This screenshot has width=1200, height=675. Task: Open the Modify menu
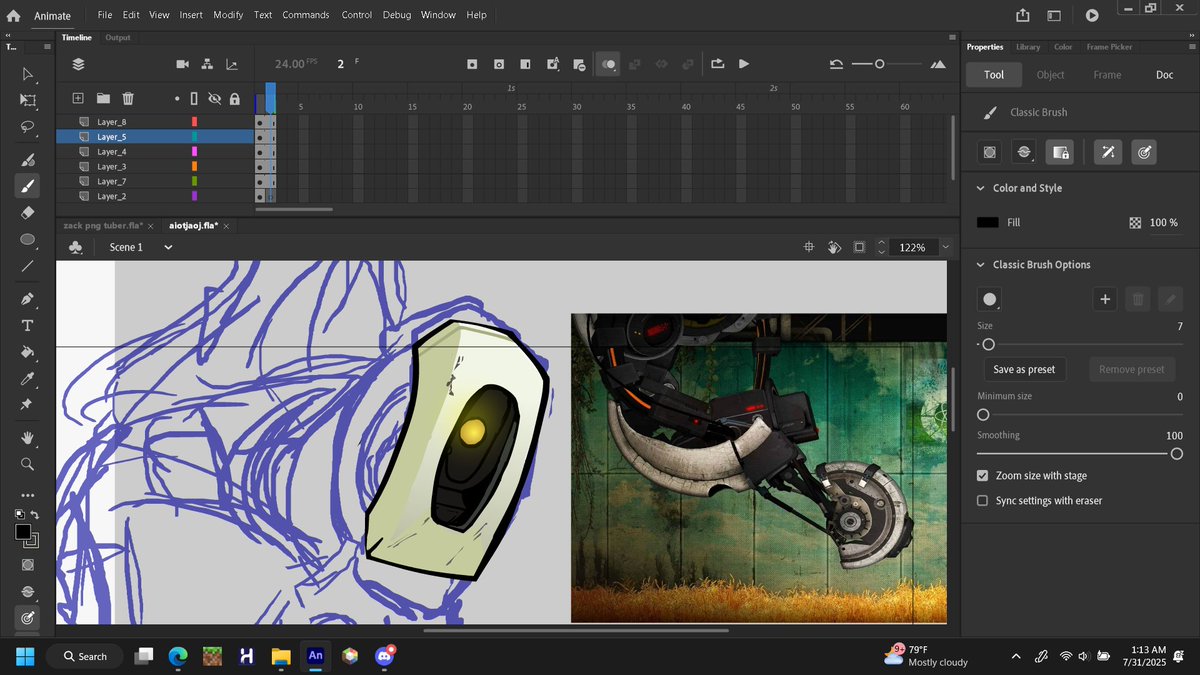(x=228, y=14)
